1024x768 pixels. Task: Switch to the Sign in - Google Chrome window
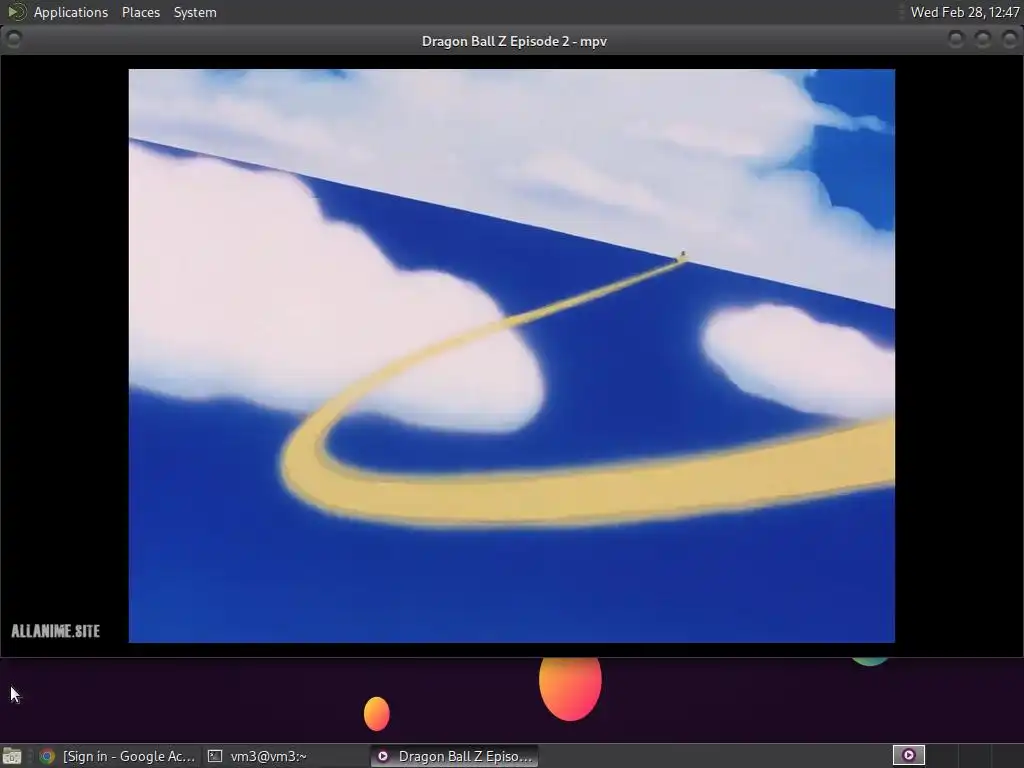pos(118,756)
